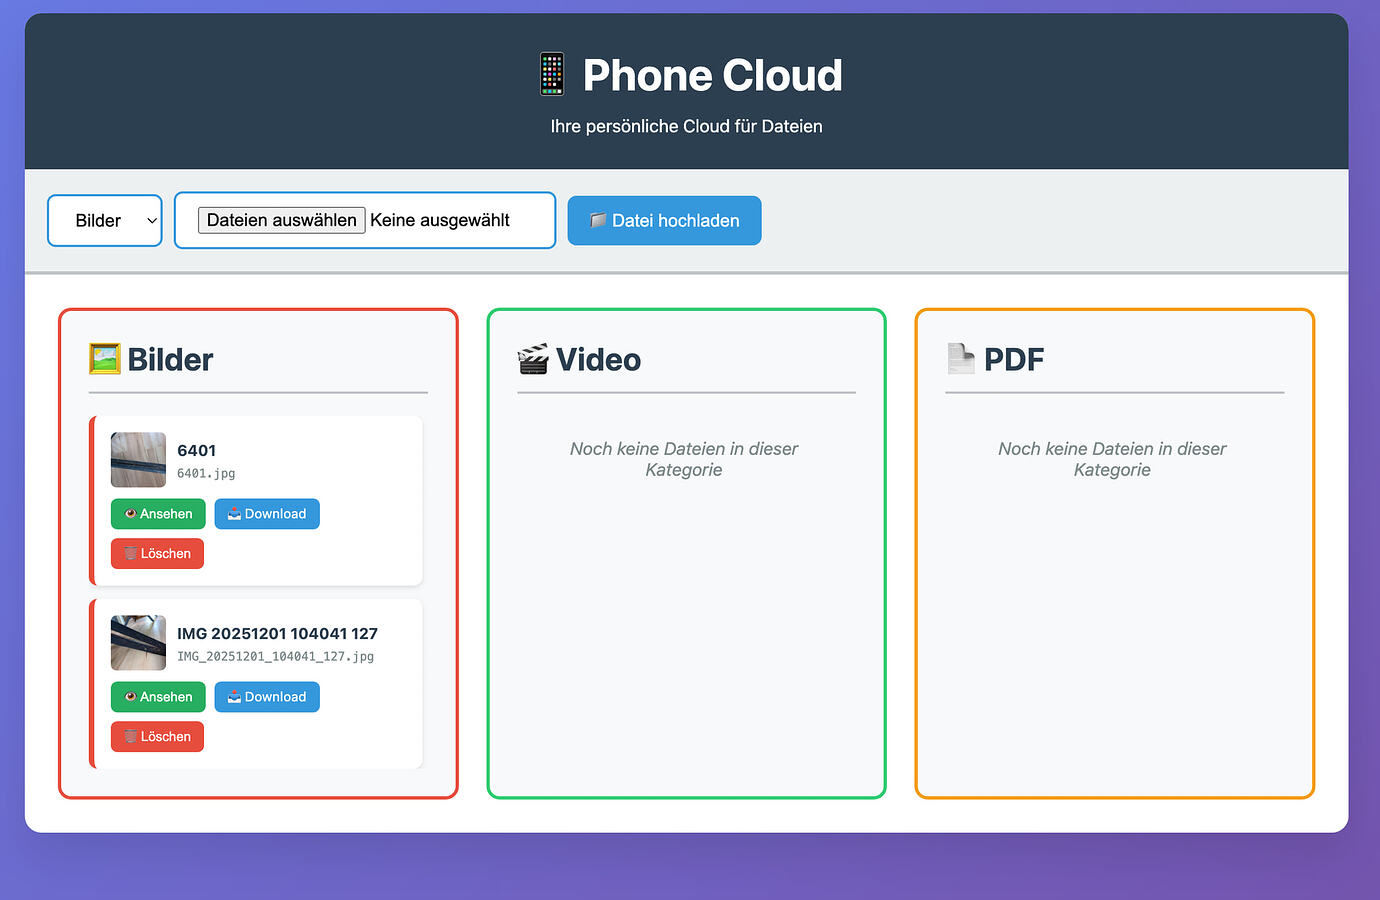Click the Video category heading
Image resolution: width=1380 pixels, height=900 pixels.
point(598,359)
